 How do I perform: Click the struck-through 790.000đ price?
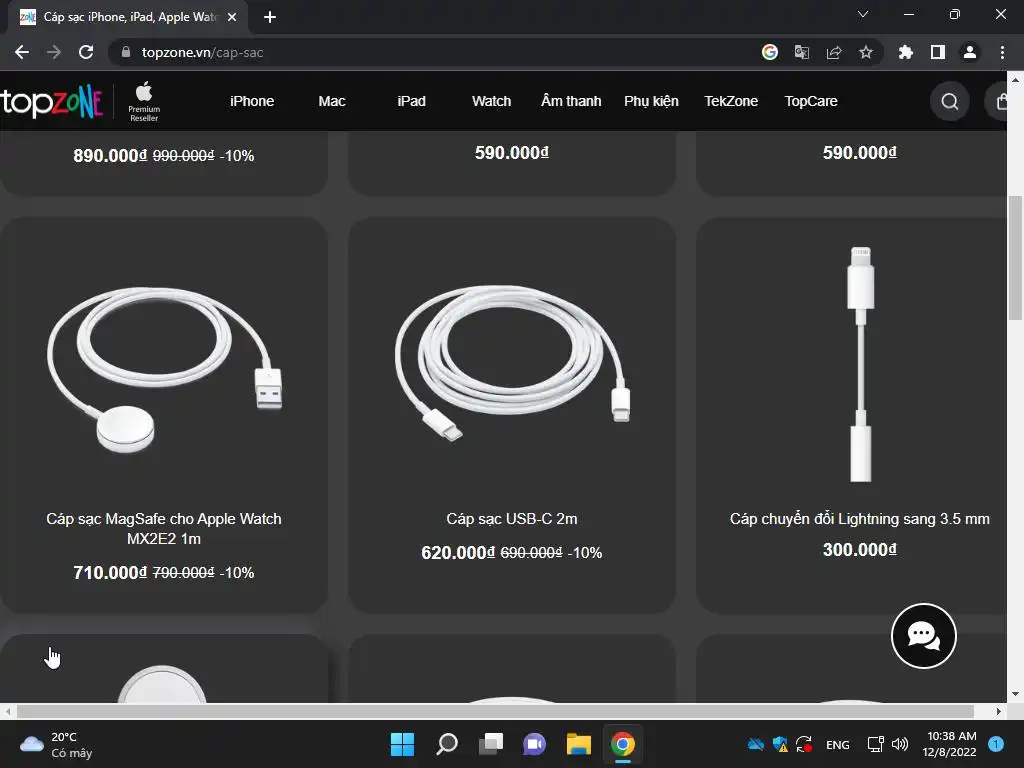tap(184, 573)
